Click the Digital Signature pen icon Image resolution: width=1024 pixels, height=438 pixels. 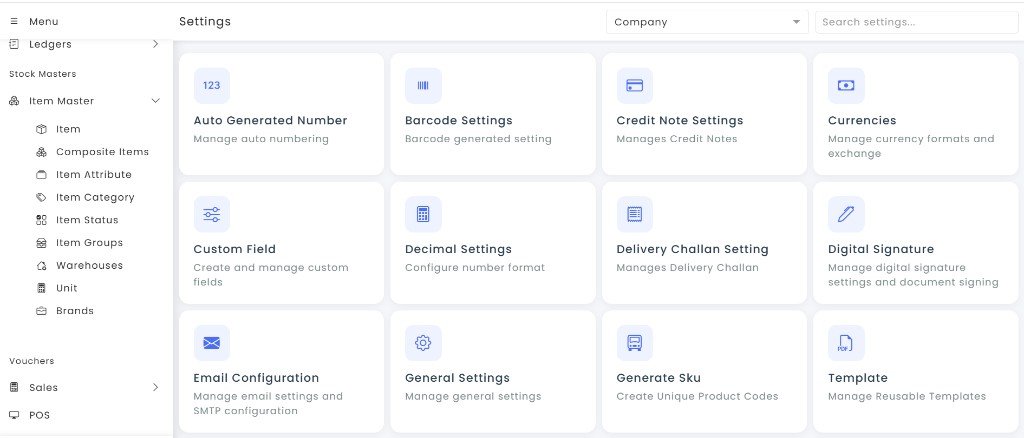click(846, 214)
